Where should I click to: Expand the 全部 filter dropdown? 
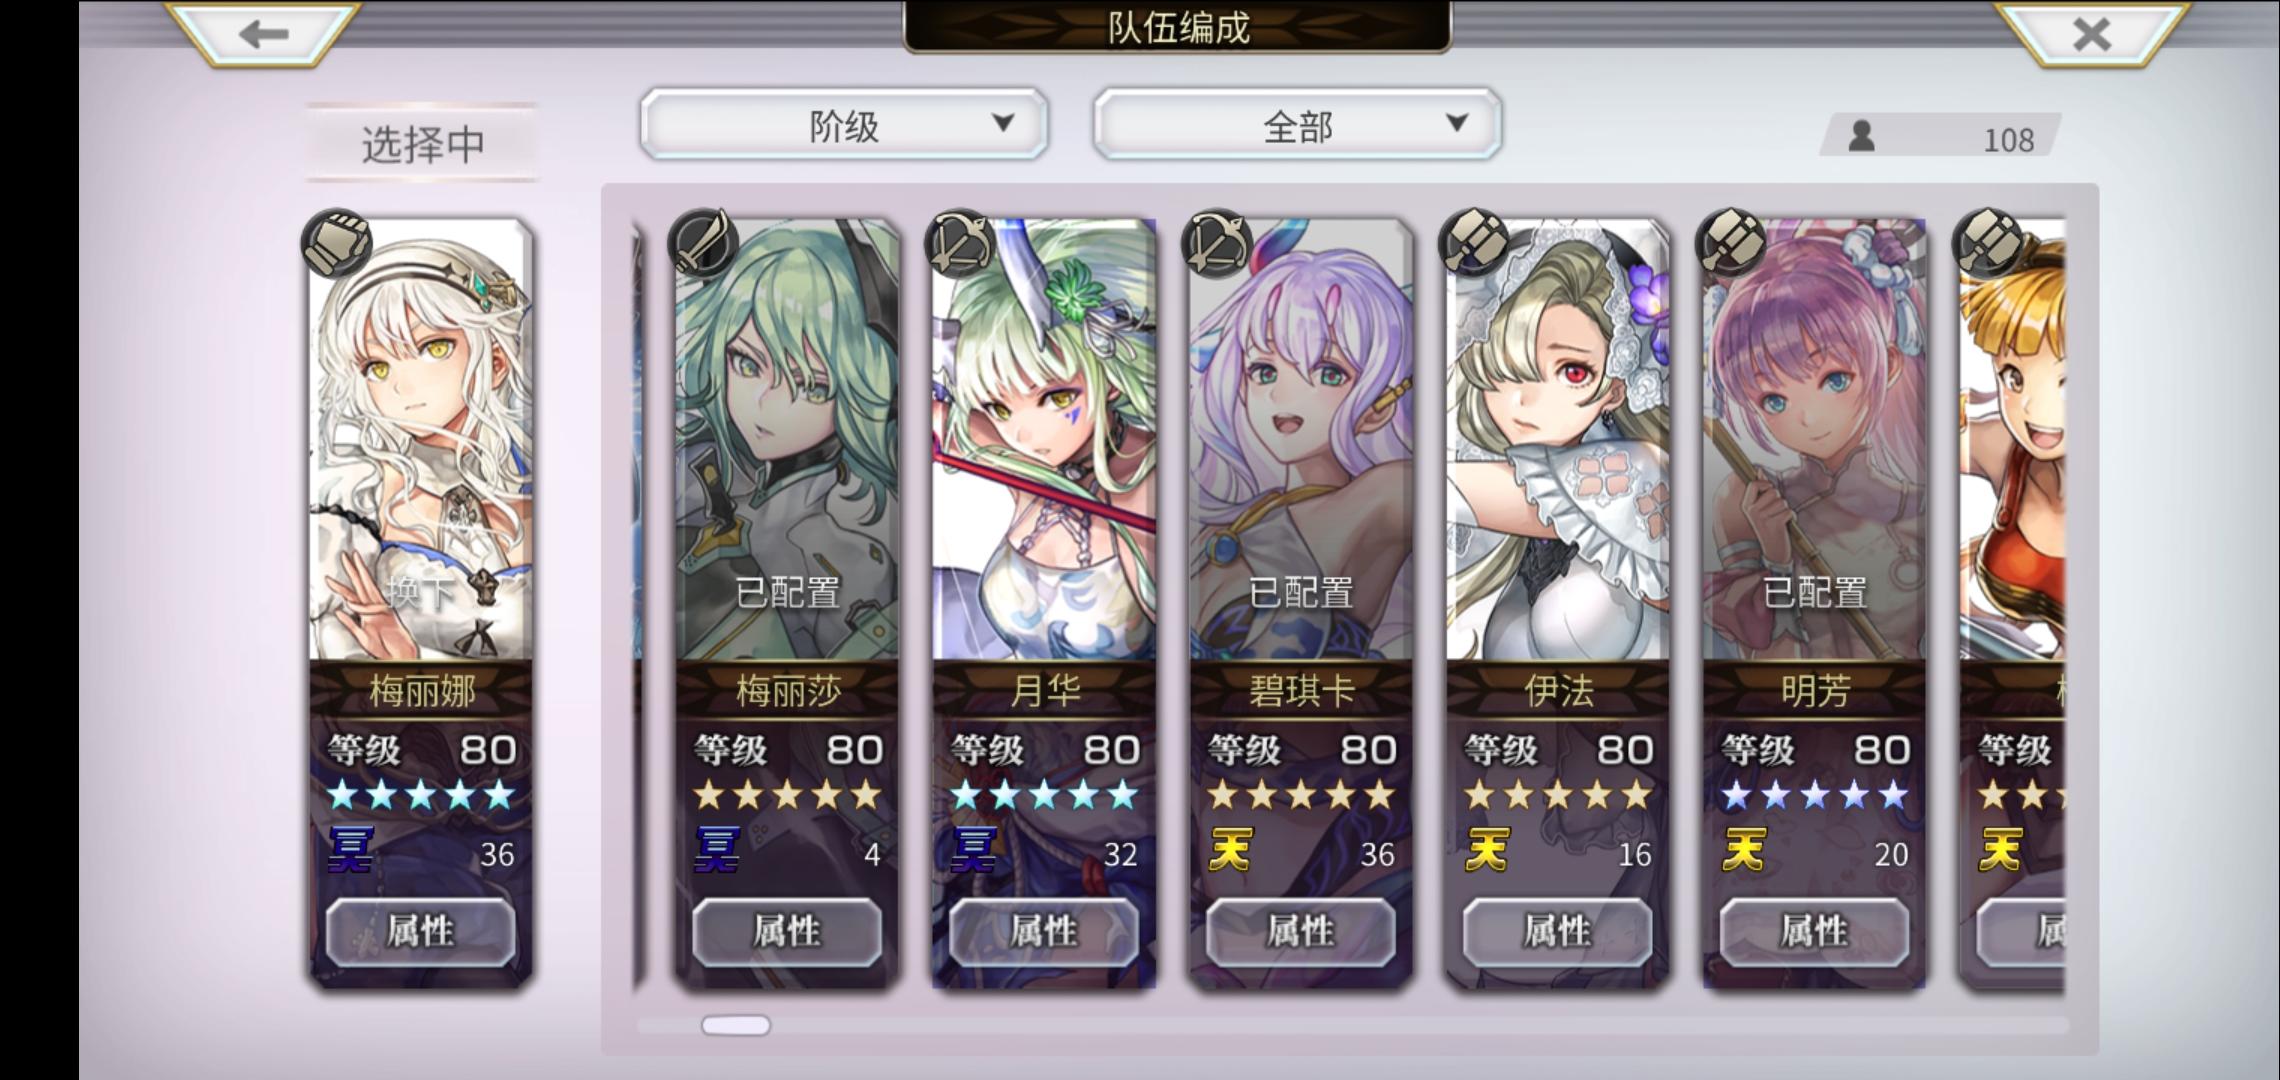(1297, 124)
